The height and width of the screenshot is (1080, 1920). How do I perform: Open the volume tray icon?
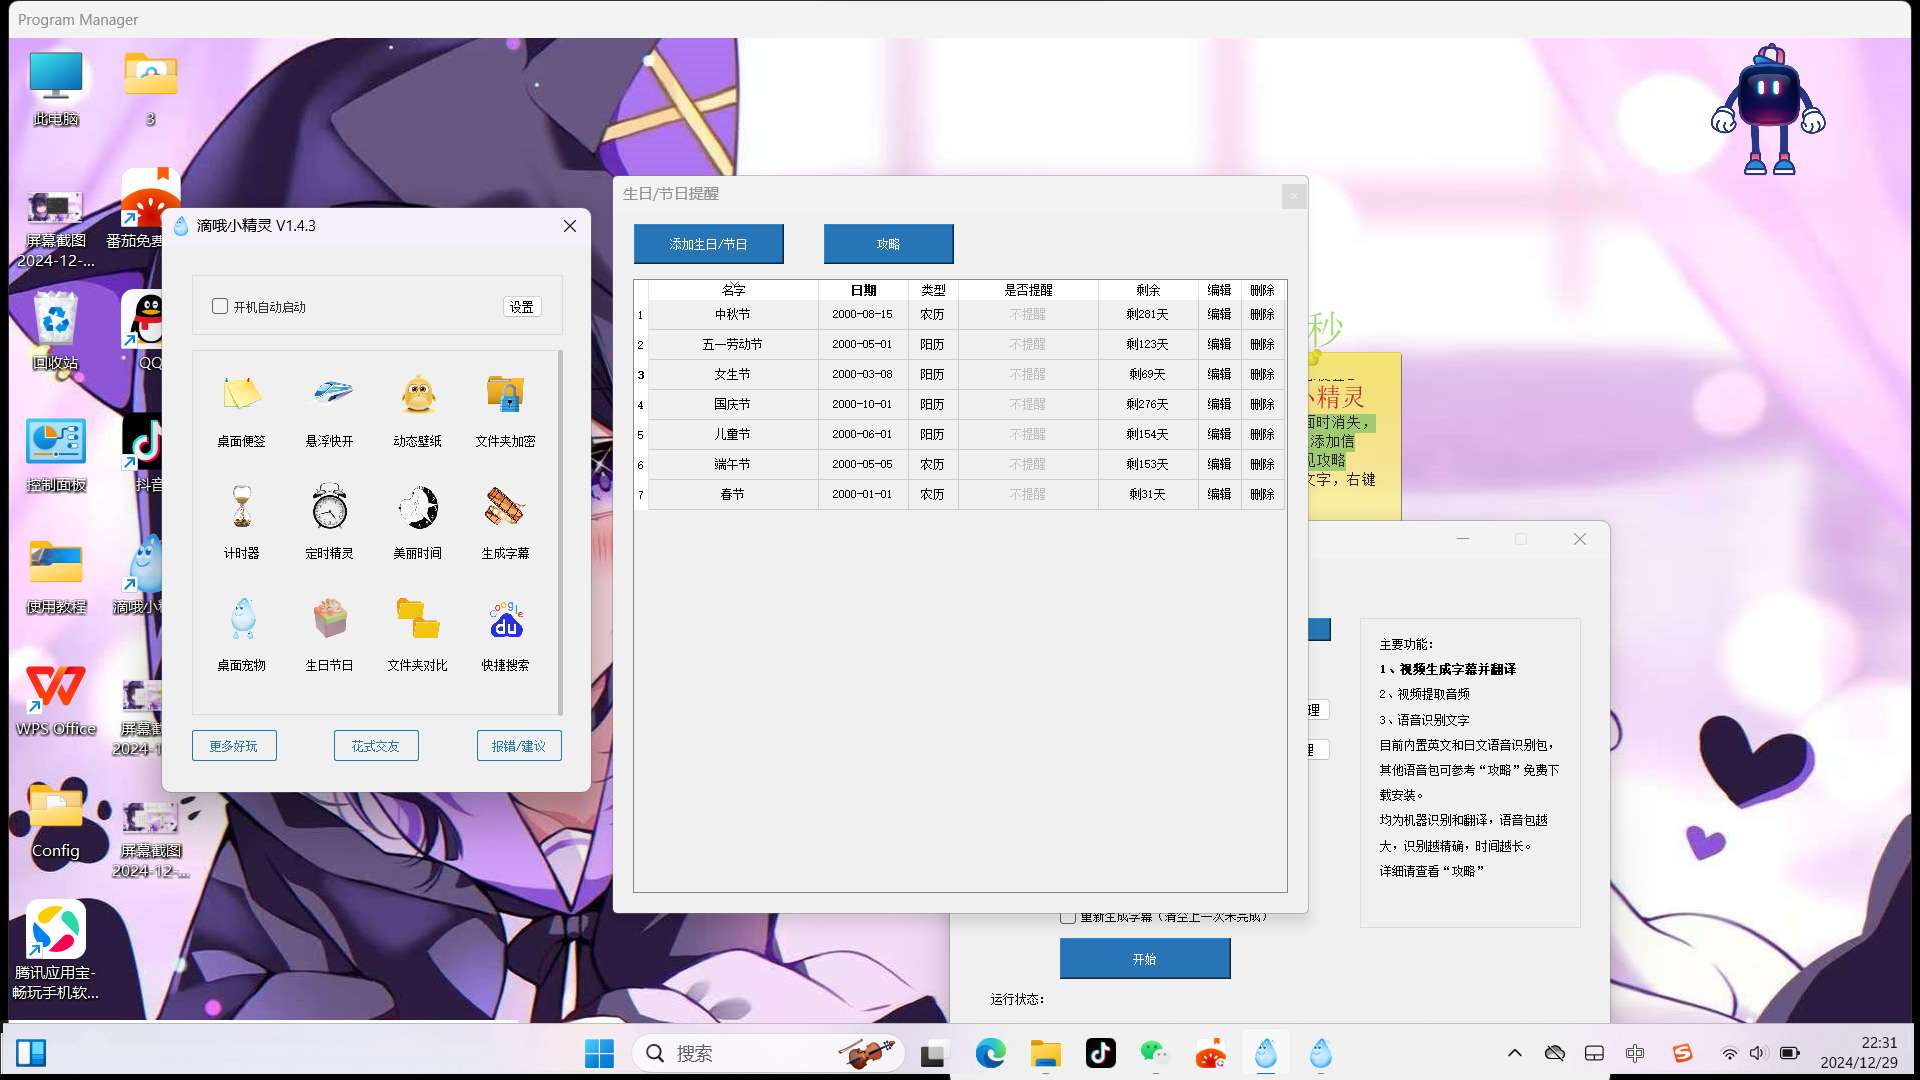click(1759, 1053)
